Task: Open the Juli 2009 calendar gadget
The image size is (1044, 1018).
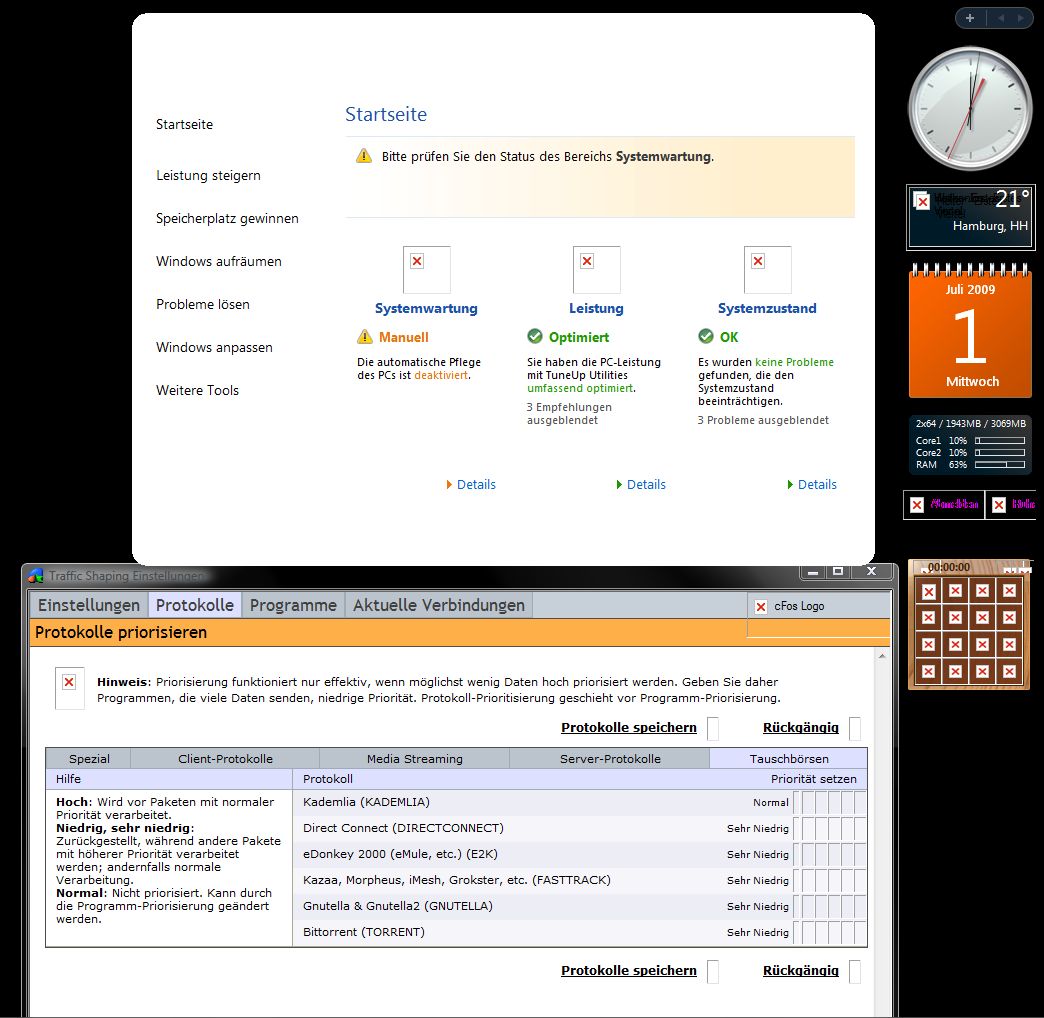Action: point(970,331)
